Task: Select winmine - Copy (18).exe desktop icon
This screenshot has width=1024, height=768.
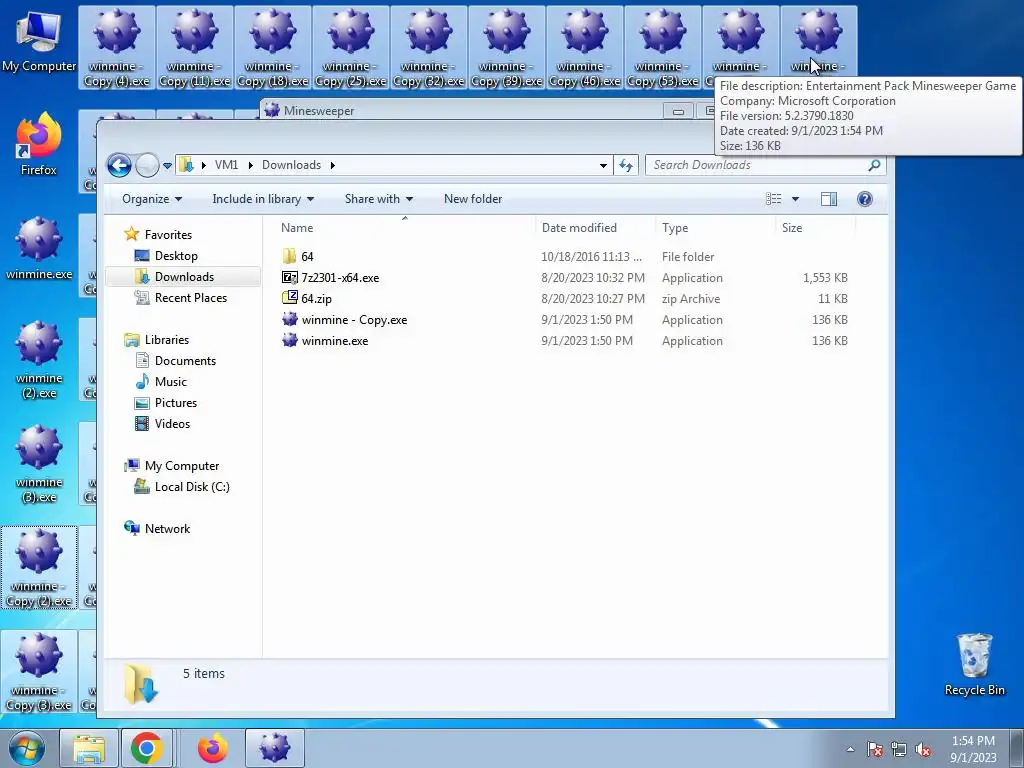Action: coord(272,47)
